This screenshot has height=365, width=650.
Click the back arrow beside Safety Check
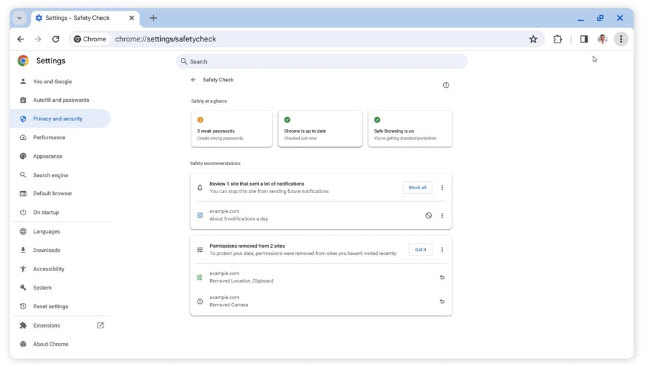193,80
